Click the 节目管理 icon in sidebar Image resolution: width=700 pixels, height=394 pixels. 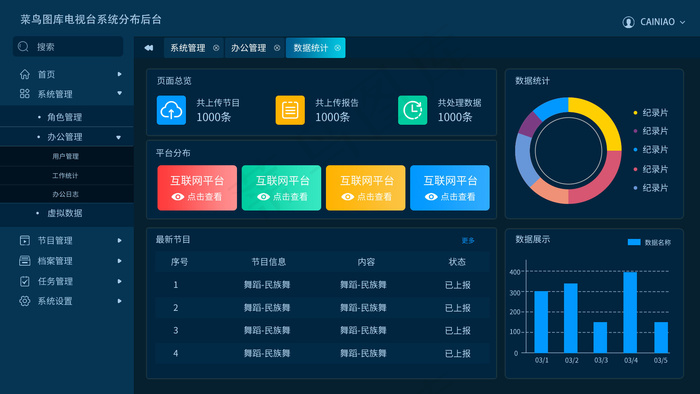tap(25, 241)
